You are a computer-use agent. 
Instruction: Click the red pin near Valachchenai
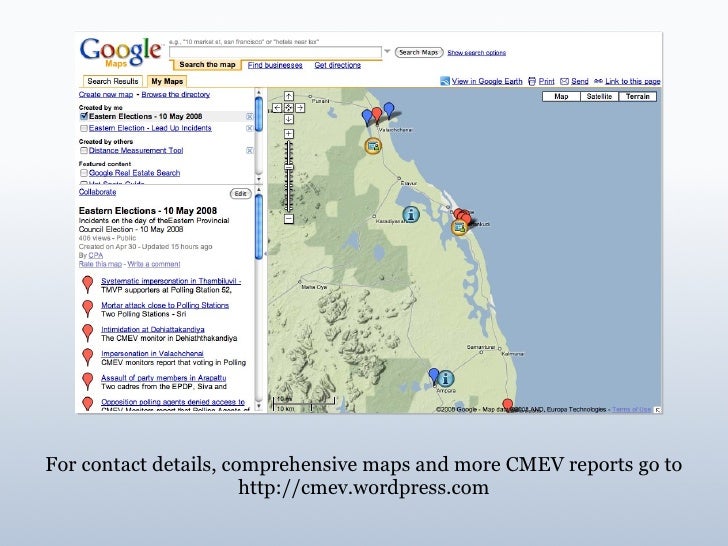point(377,114)
